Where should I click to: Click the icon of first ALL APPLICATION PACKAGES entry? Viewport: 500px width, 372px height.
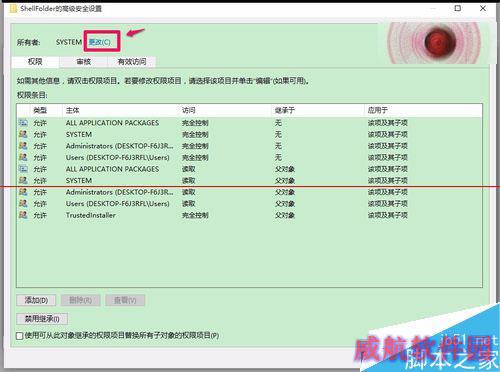(23, 122)
